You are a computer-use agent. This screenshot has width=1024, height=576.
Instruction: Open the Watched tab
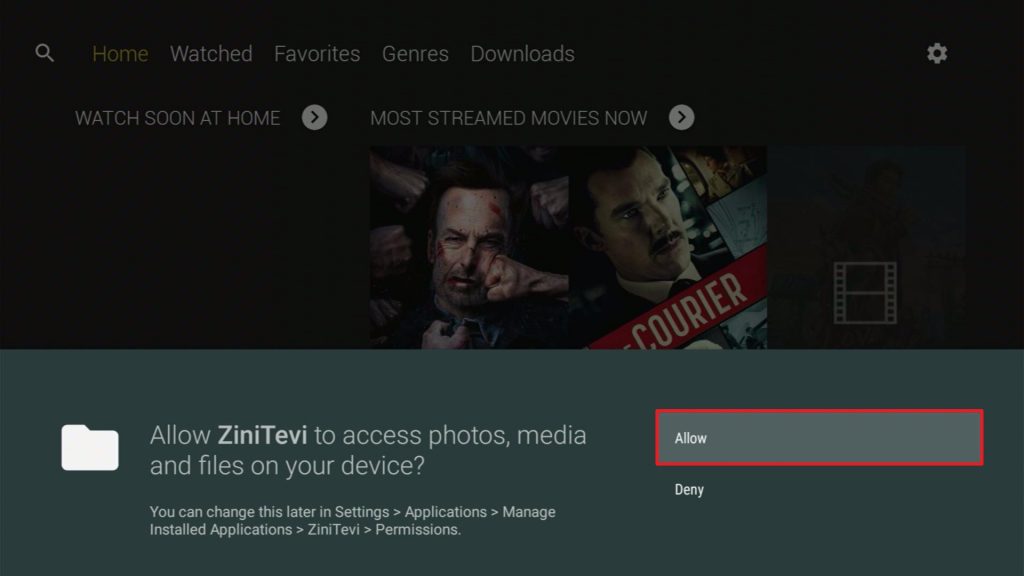coord(211,54)
